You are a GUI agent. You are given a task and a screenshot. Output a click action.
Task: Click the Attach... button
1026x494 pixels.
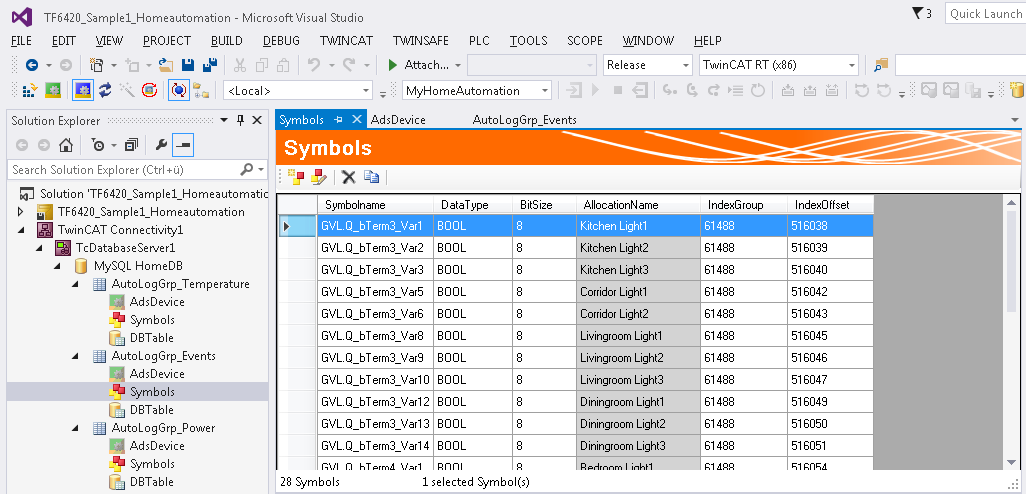[419, 65]
